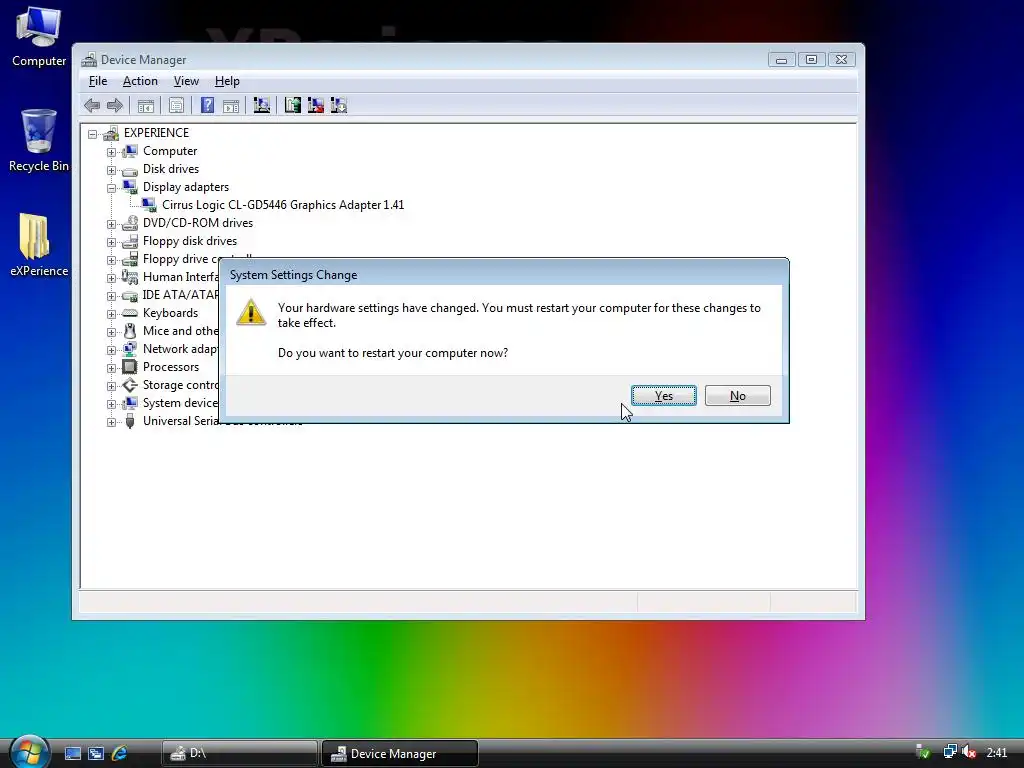Image resolution: width=1024 pixels, height=768 pixels.
Task: Select the EXPERIENCE root label
Action: tap(156, 133)
